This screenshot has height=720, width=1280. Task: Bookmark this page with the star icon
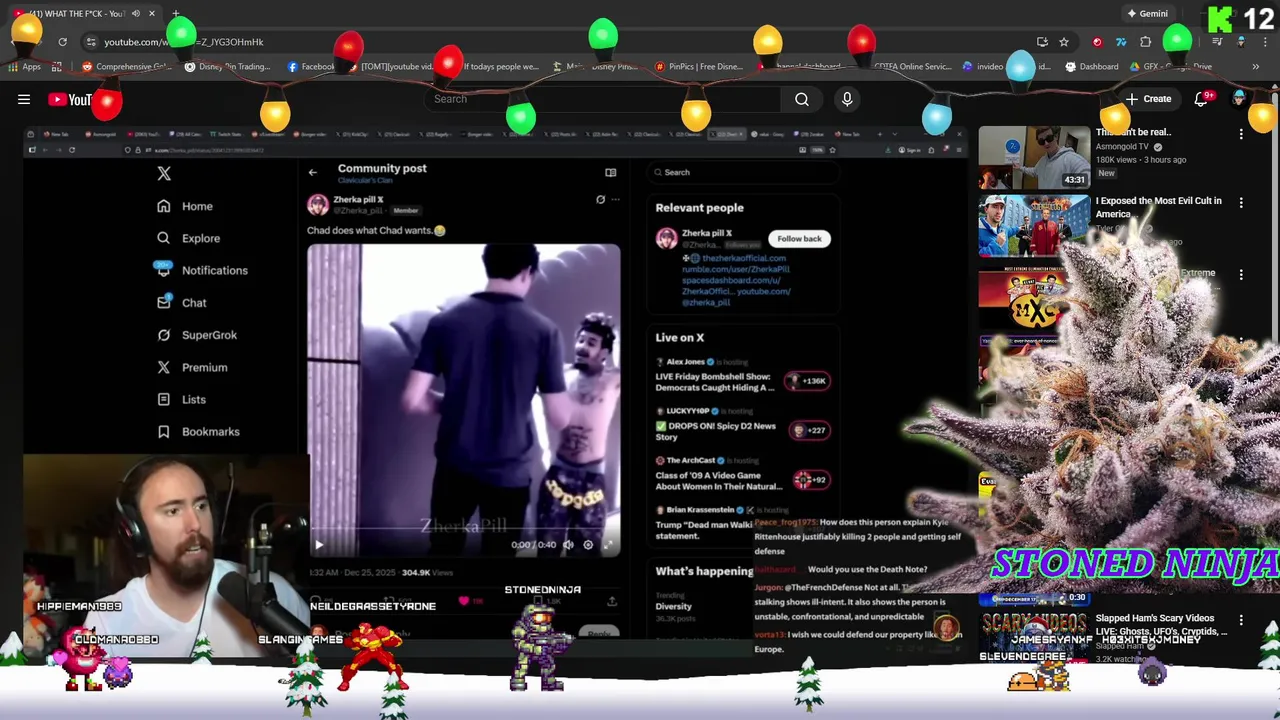(1064, 42)
